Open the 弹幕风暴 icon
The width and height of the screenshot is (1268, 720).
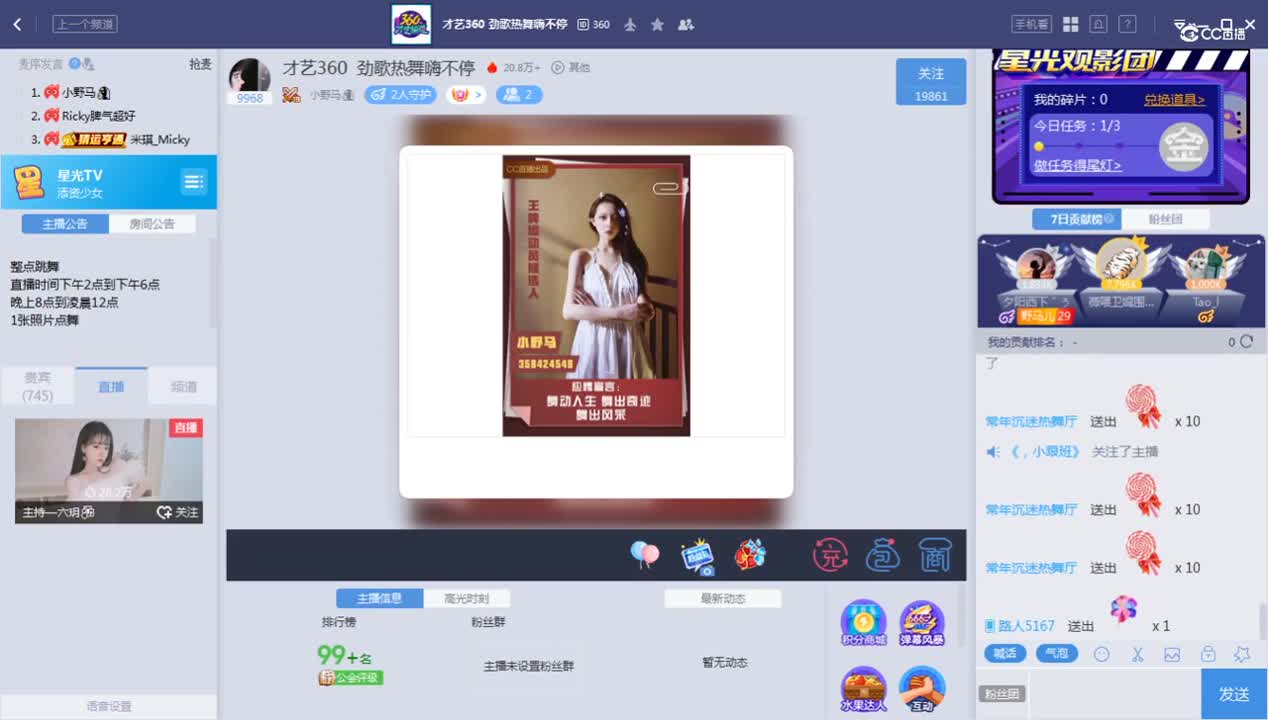click(922, 623)
